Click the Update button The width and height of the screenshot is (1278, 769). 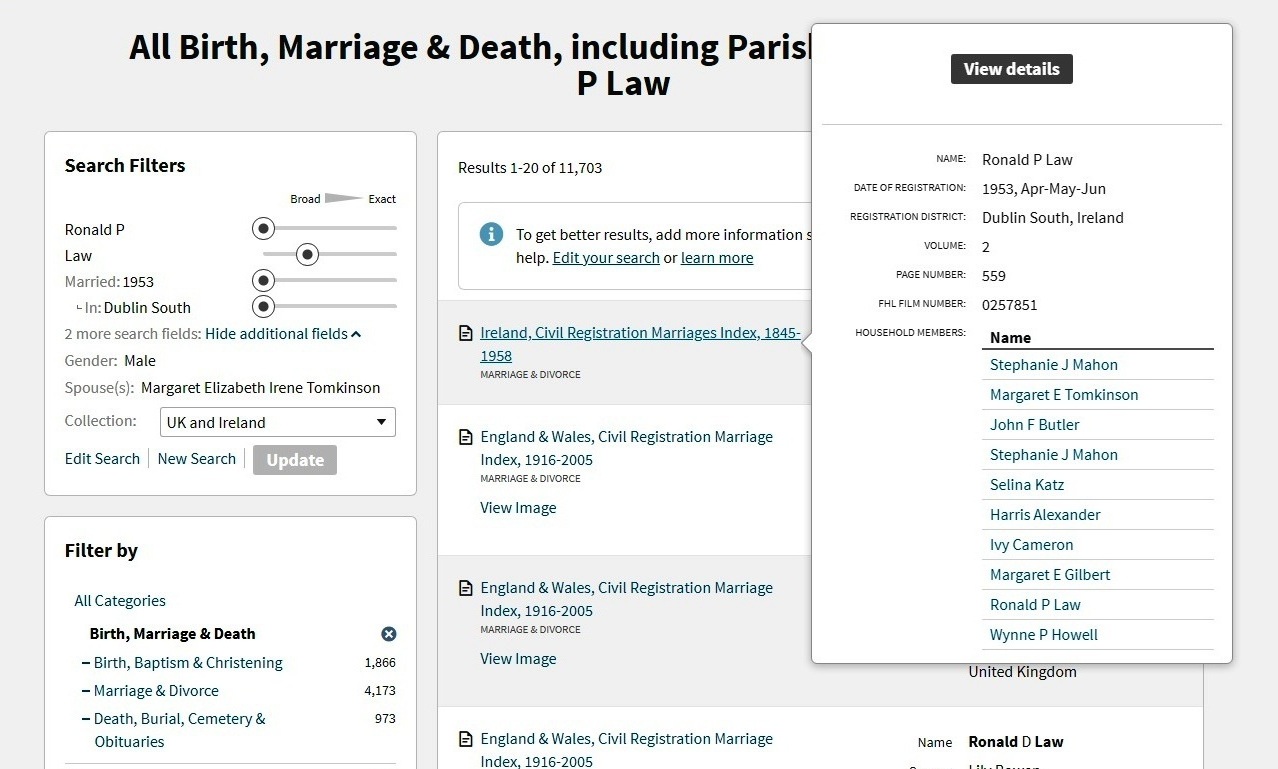coord(295,460)
